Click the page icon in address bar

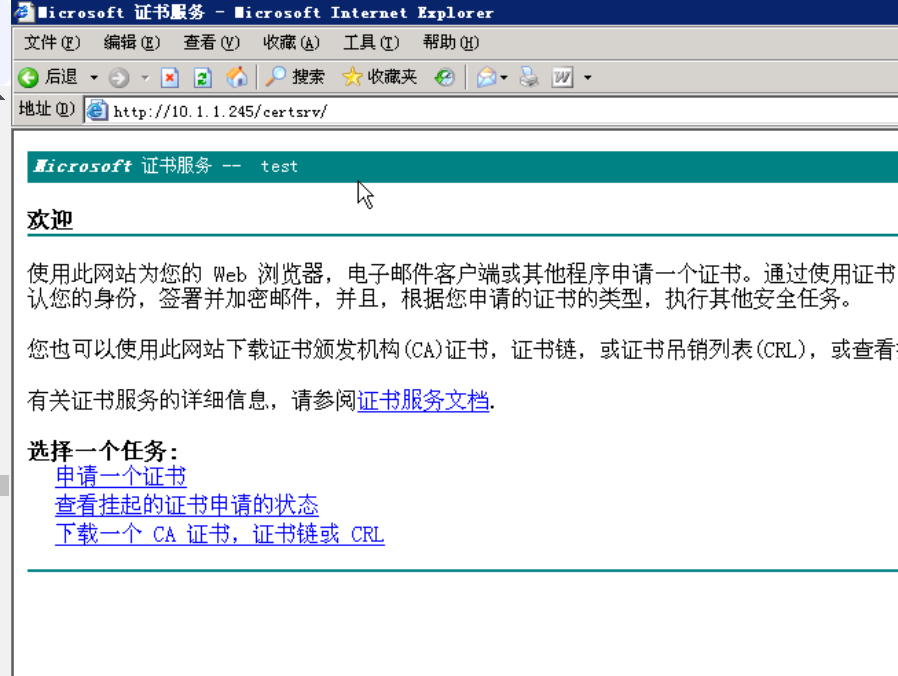click(x=97, y=111)
